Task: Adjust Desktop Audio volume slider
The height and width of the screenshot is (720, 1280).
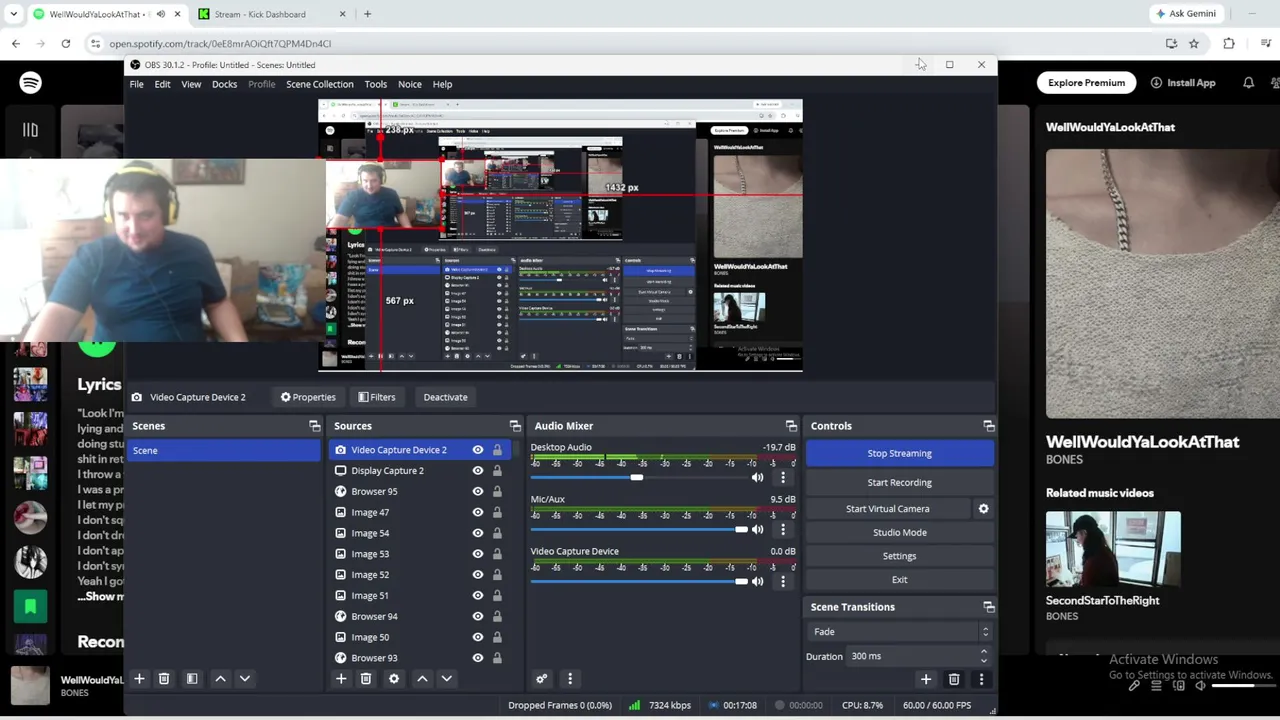Action: tap(637, 478)
